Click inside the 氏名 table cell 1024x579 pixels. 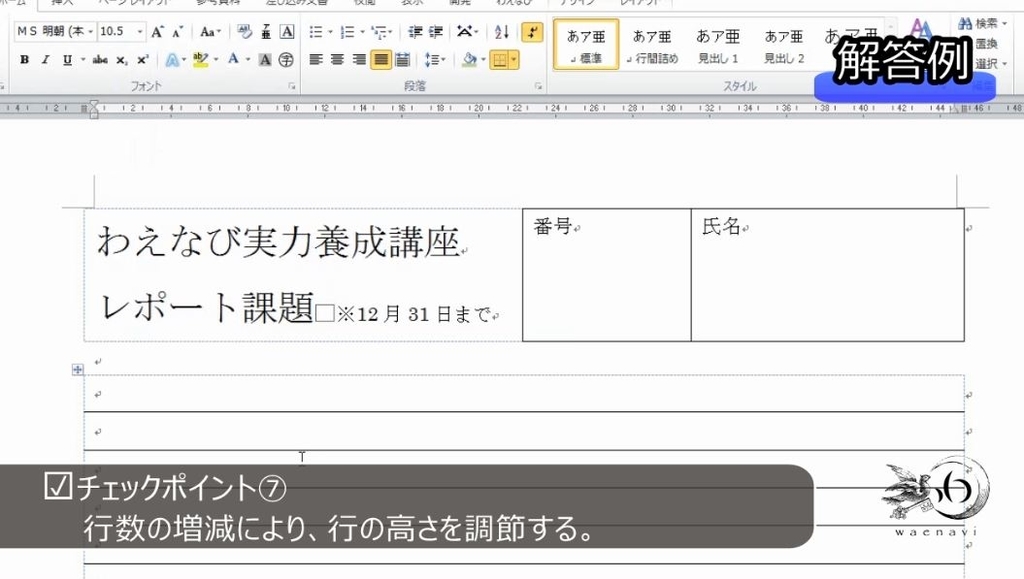830,270
